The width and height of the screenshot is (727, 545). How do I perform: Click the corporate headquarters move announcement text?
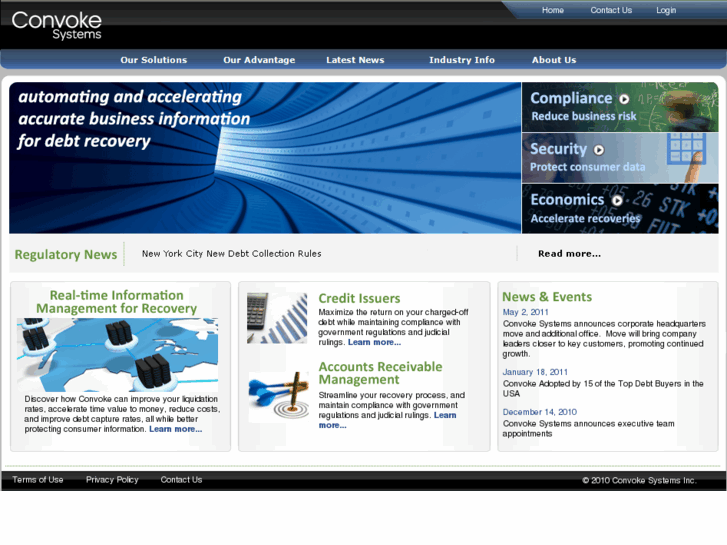604,339
